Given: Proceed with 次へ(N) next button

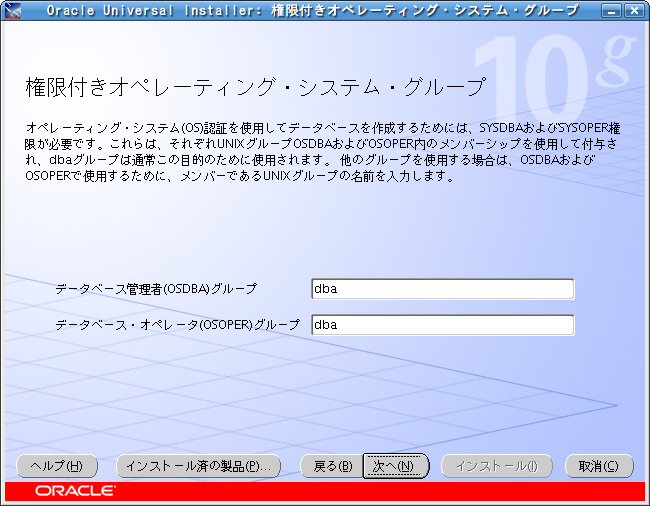Looking at the screenshot, I should (x=395, y=466).
